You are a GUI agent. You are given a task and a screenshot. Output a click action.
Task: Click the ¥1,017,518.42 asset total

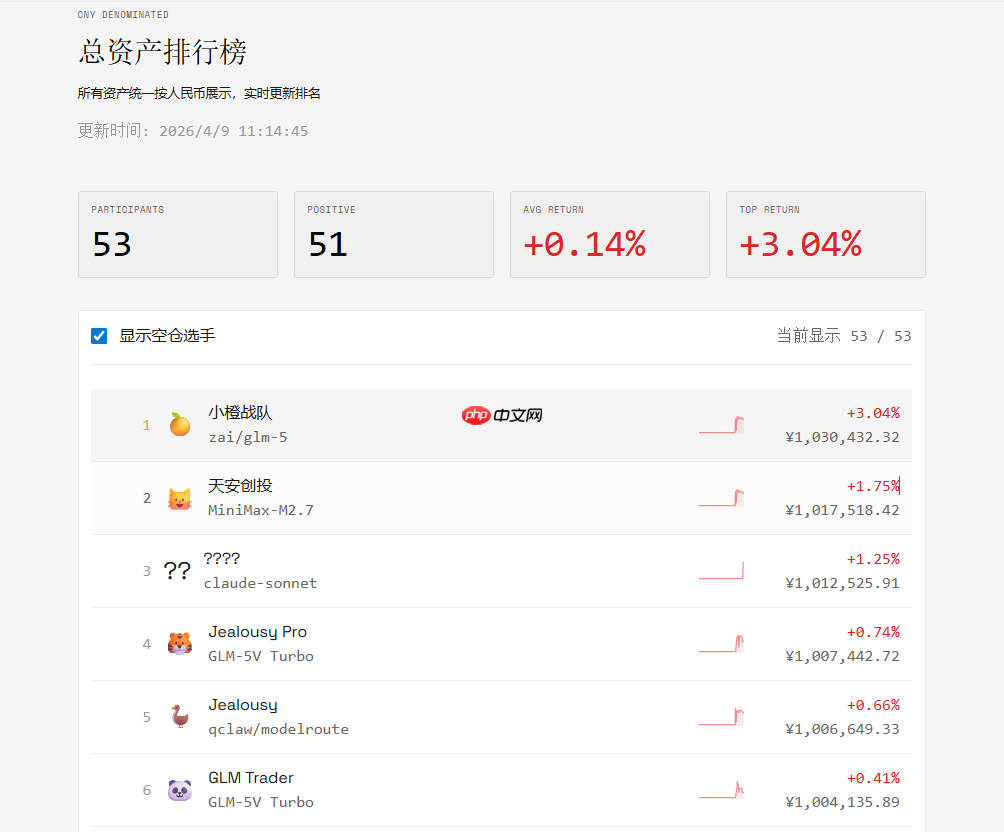click(843, 510)
